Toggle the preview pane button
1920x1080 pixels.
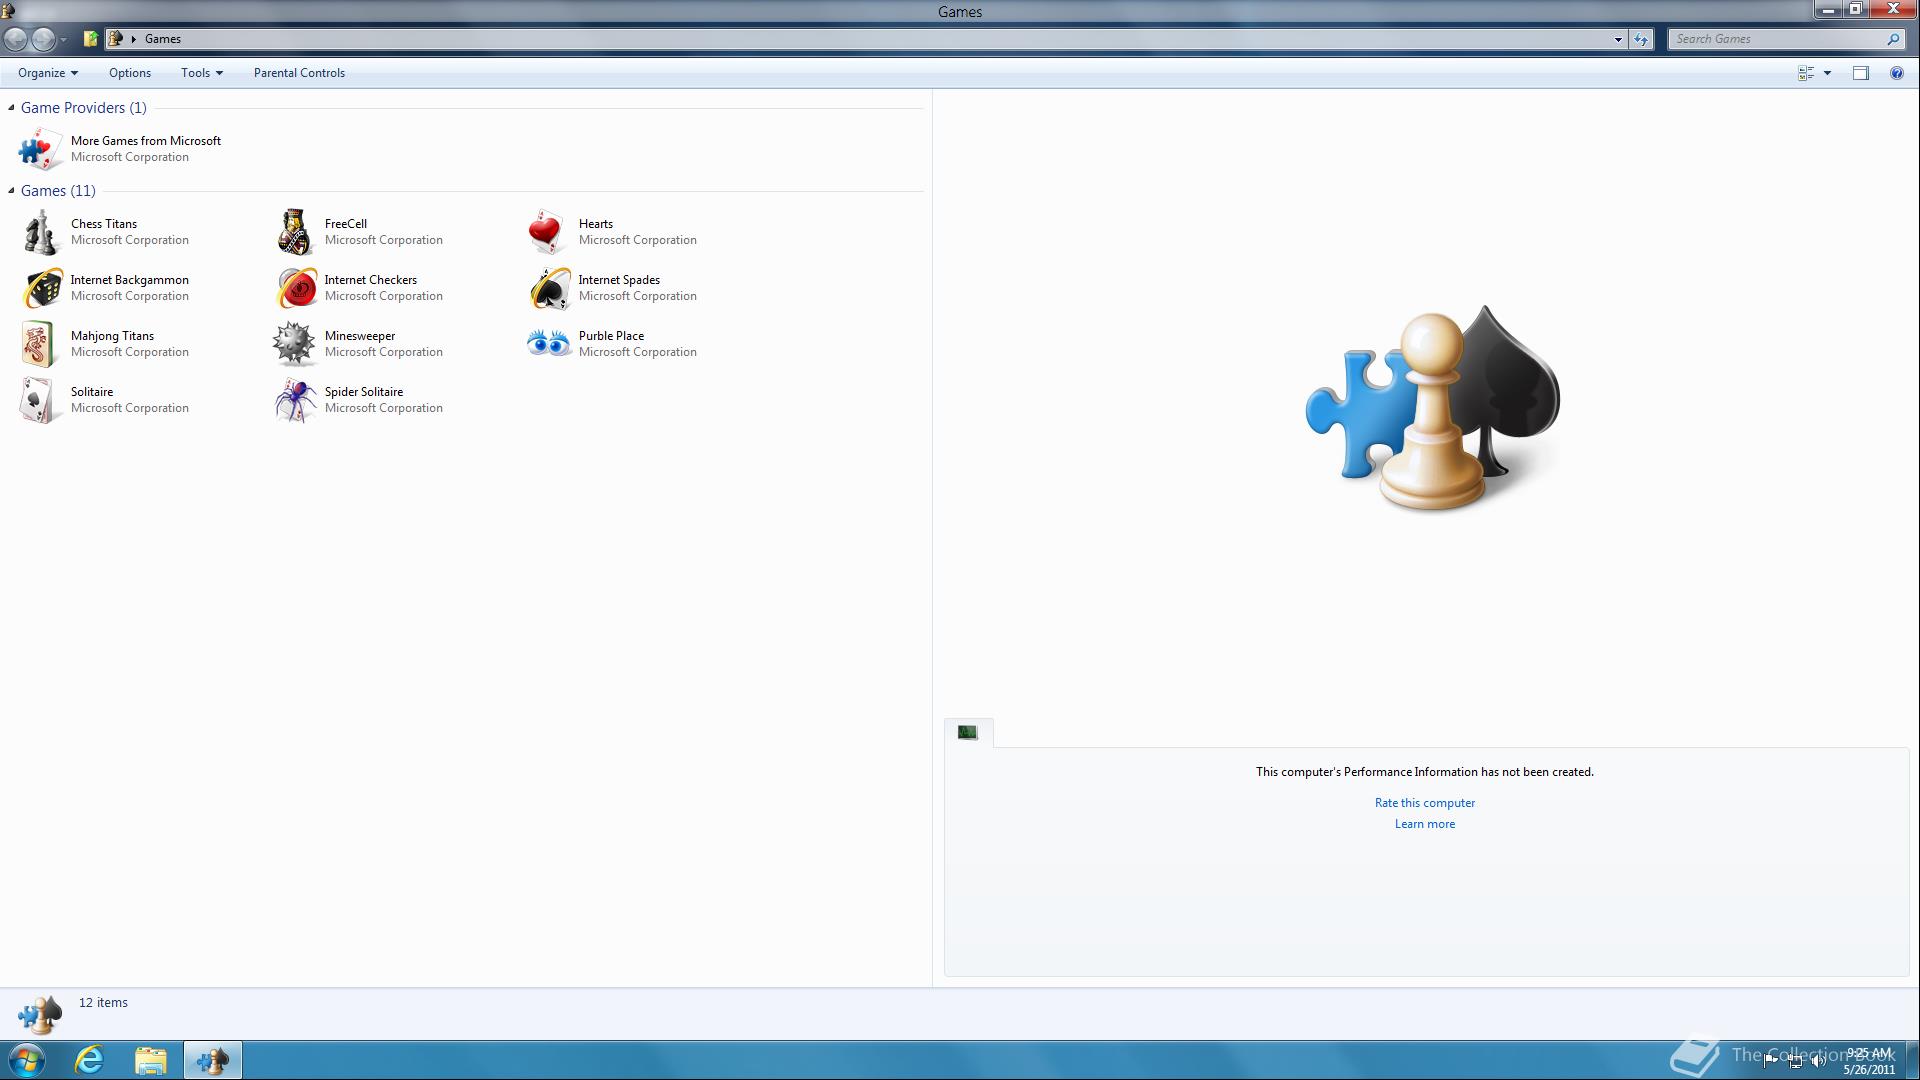1860,73
